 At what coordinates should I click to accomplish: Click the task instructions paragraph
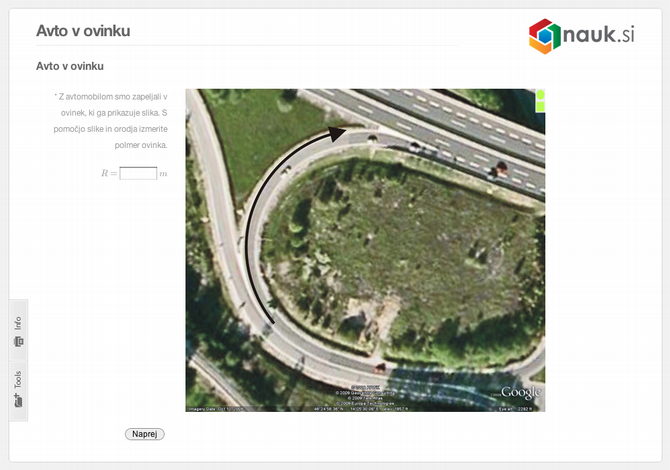pyautogui.click(x=111, y=121)
